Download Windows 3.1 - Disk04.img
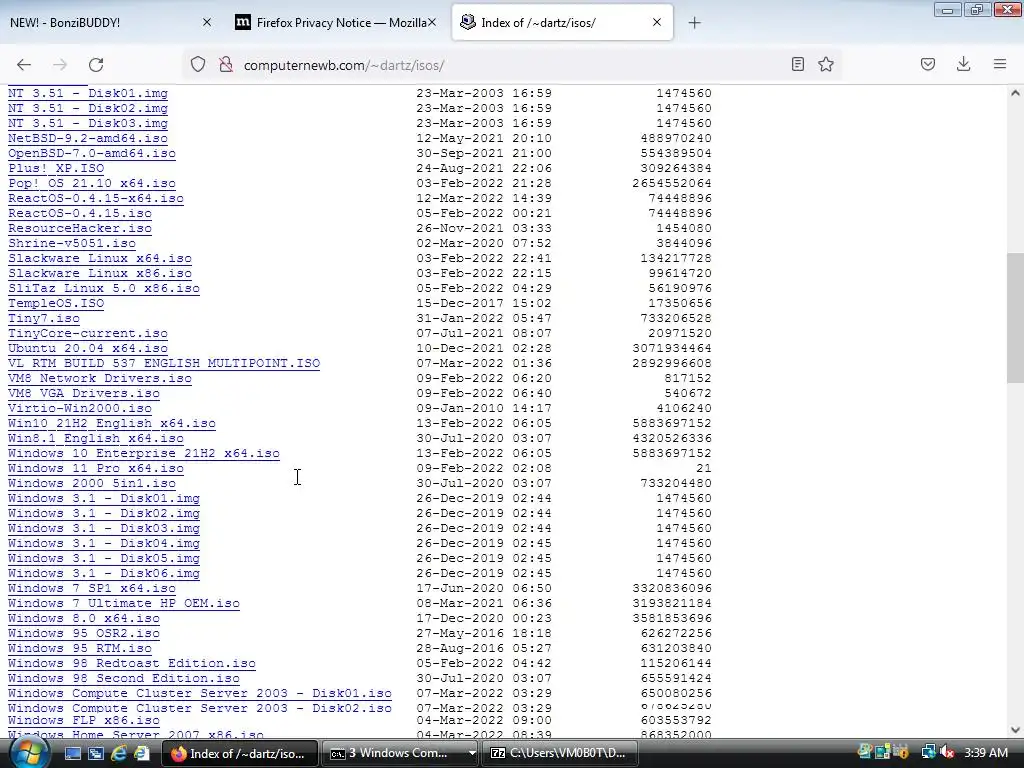Viewport: 1024px width, 768px height. coord(103,544)
